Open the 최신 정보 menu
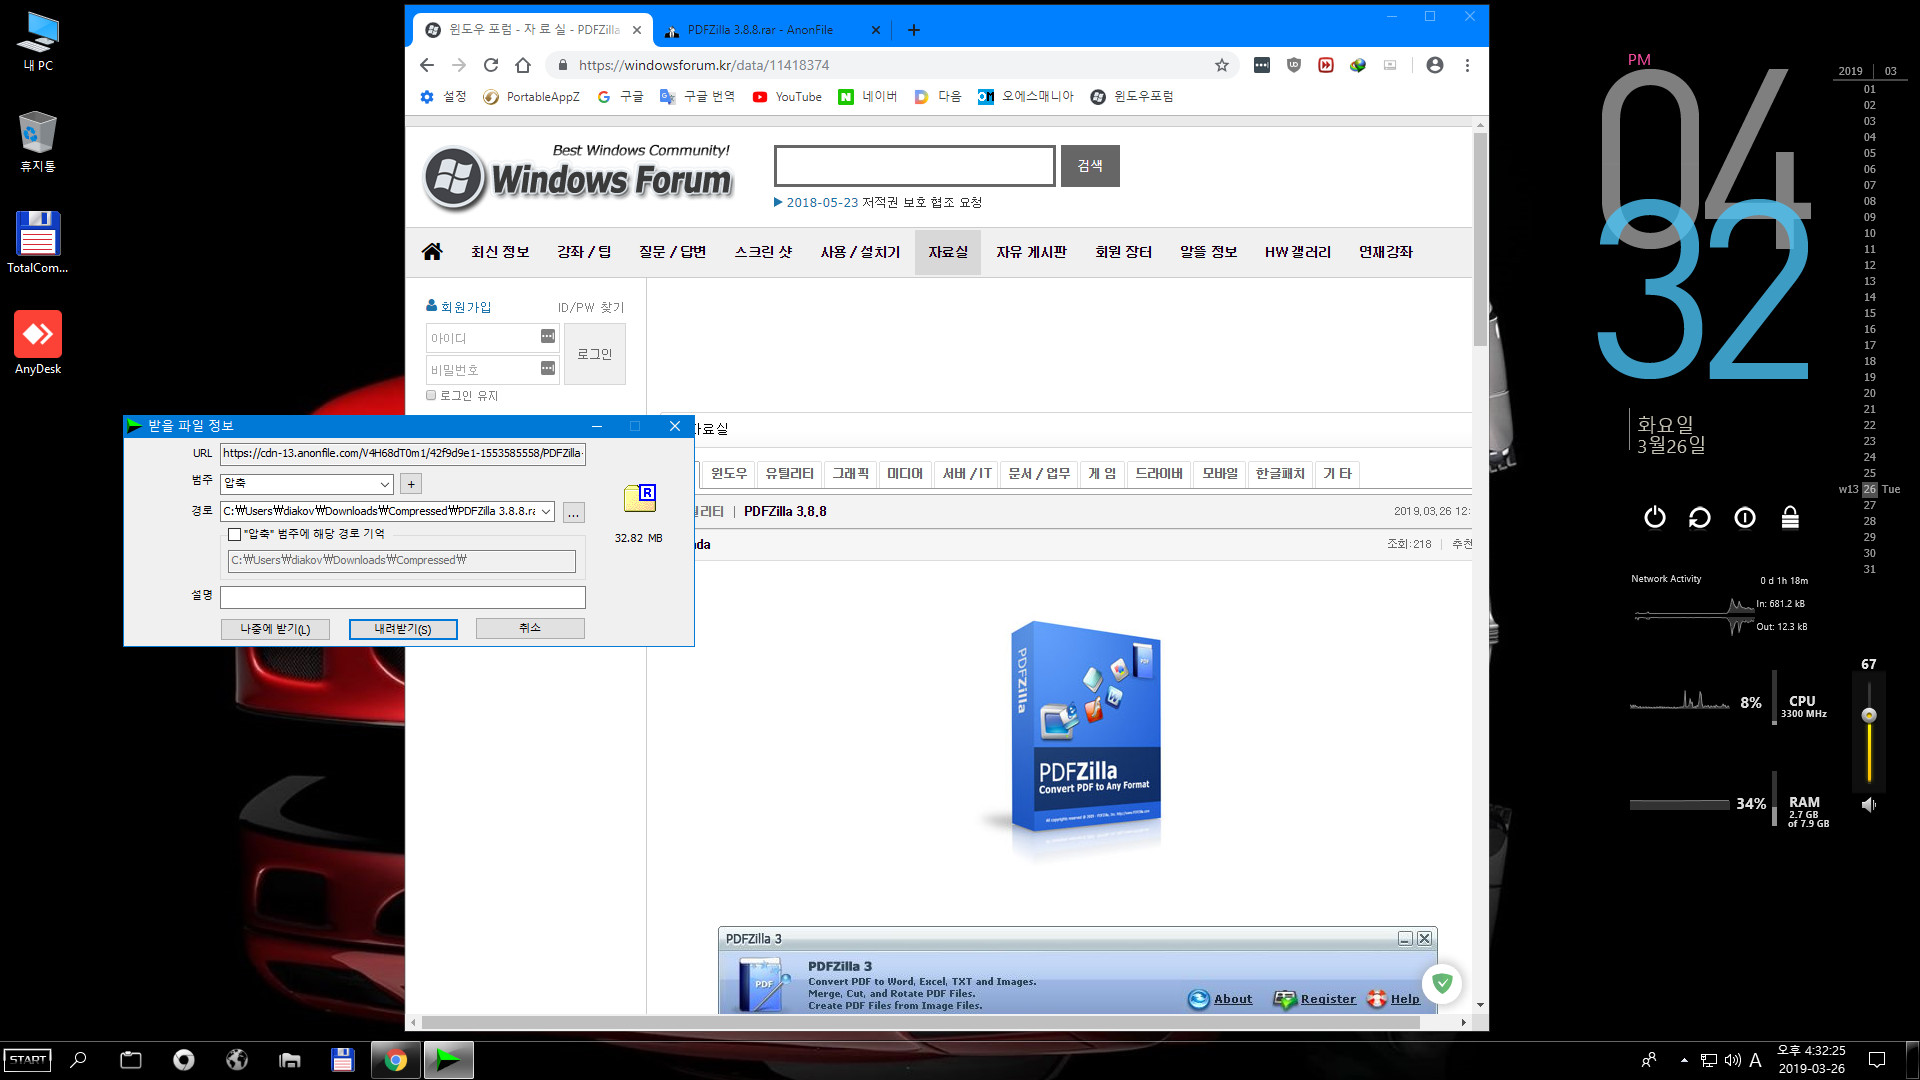Screen dimensions: 1920x1080 coord(500,252)
